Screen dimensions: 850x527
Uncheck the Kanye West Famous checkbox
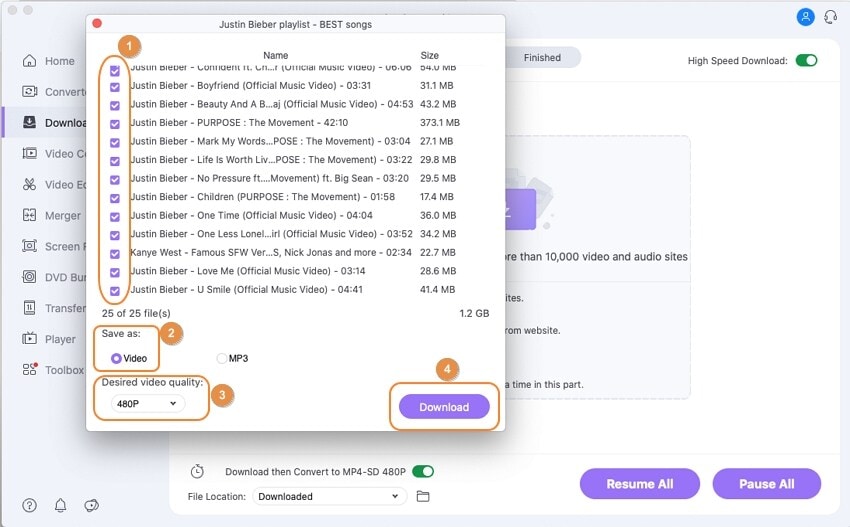tap(114, 253)
